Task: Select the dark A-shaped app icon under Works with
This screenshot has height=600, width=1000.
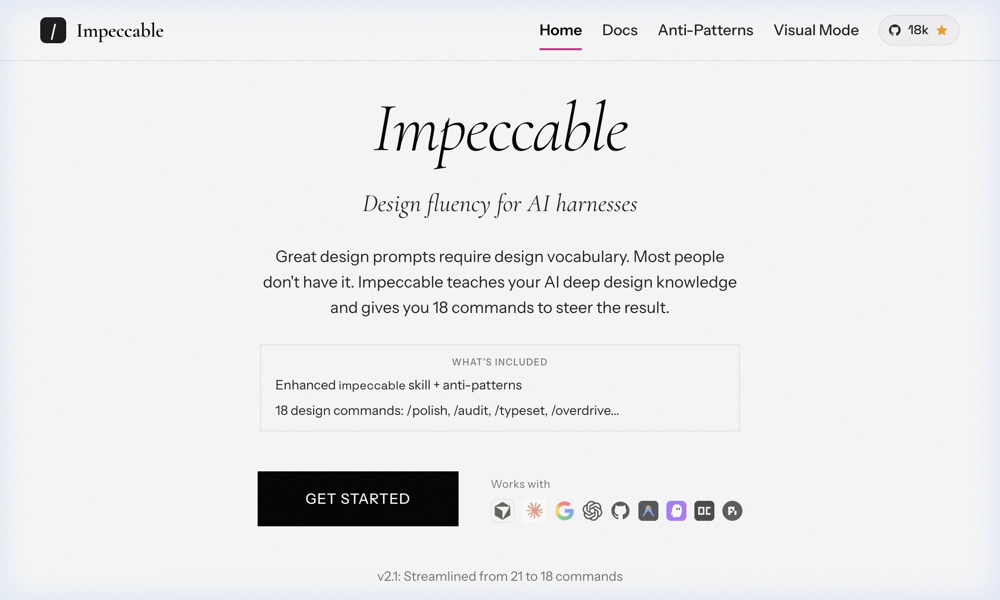Action: pos(648,511)
